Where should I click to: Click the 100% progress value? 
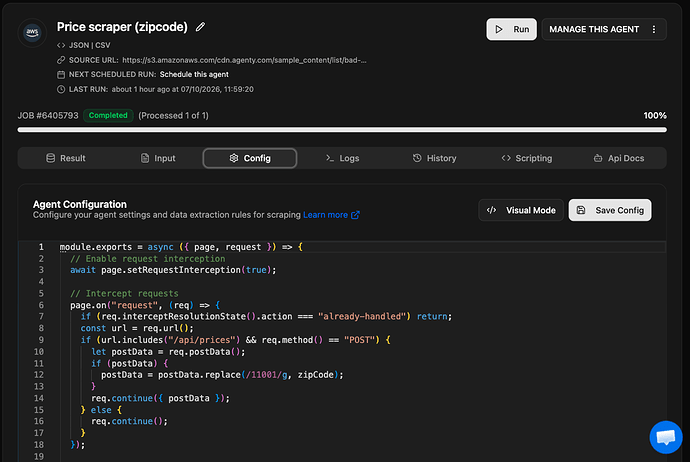click(655, 115)
